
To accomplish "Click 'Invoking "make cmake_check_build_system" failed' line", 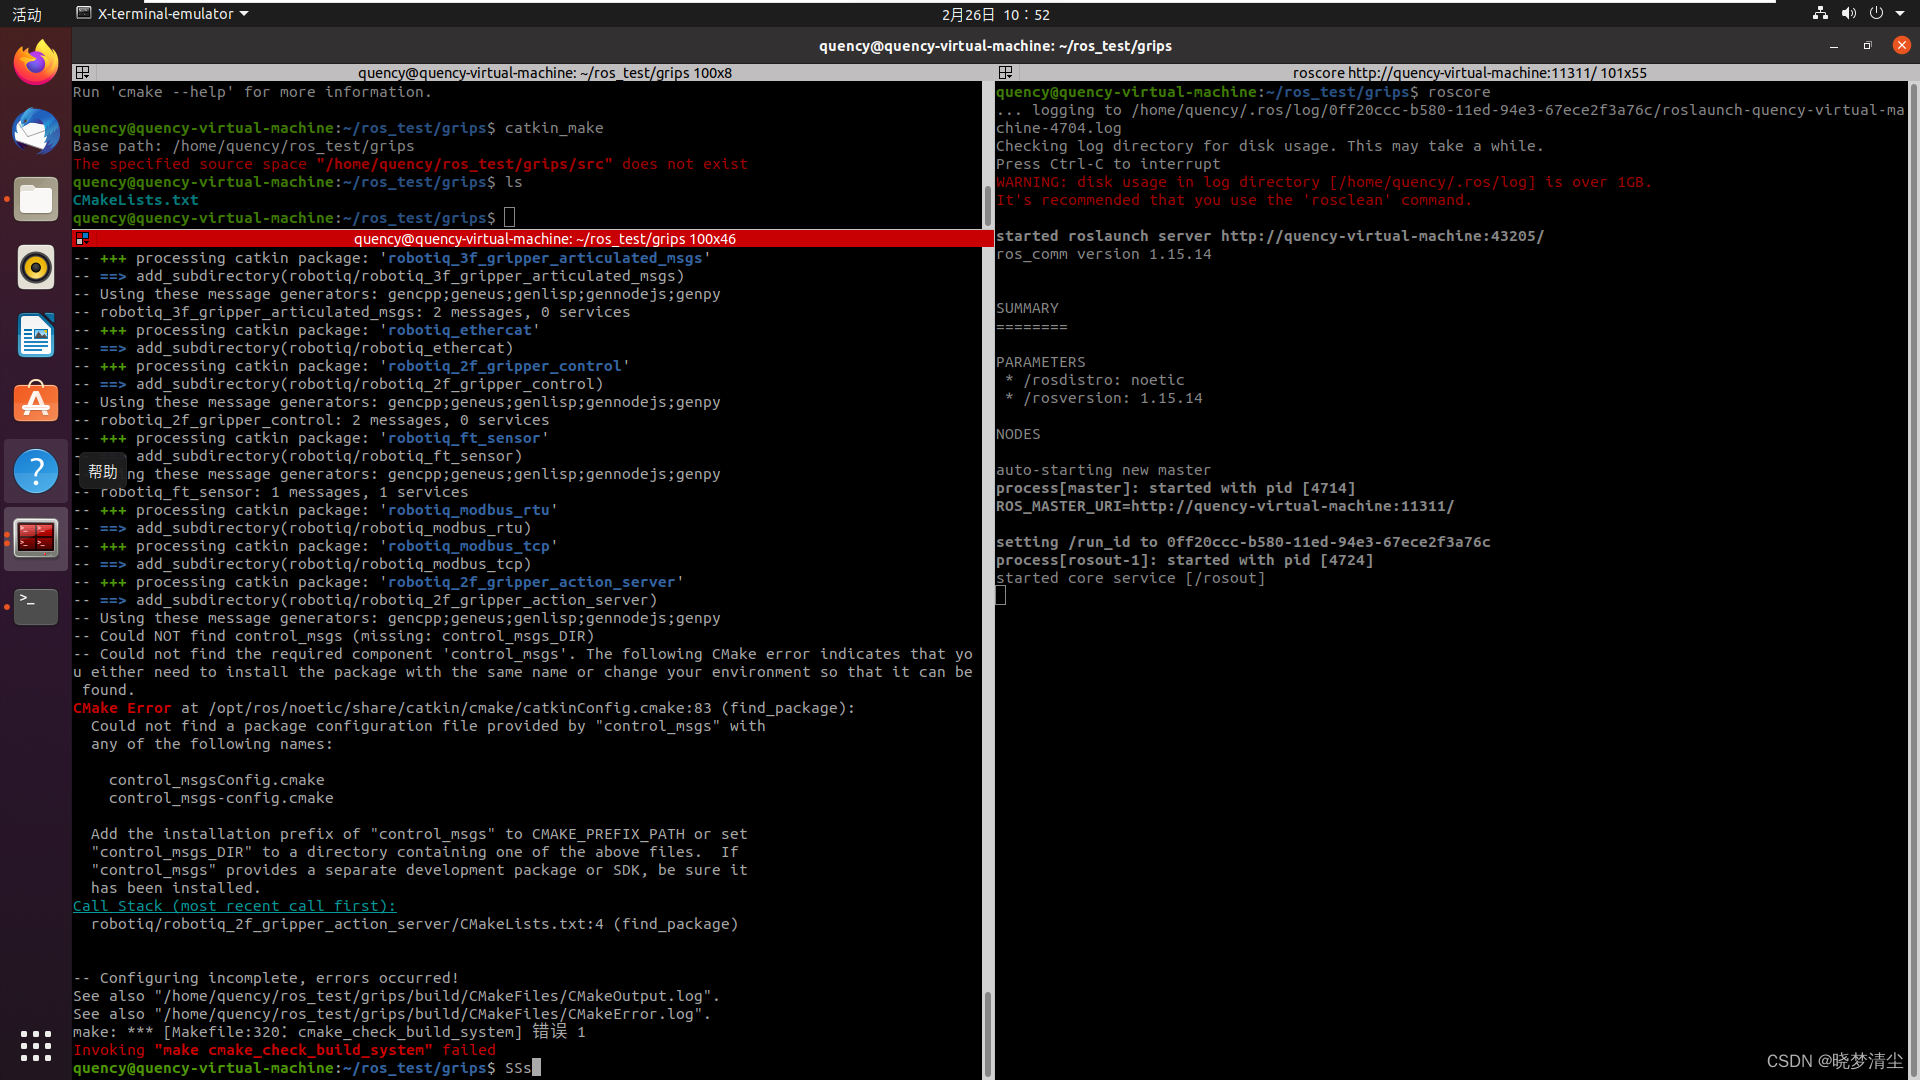I will pyautogui.click(x=284, y=1050).
